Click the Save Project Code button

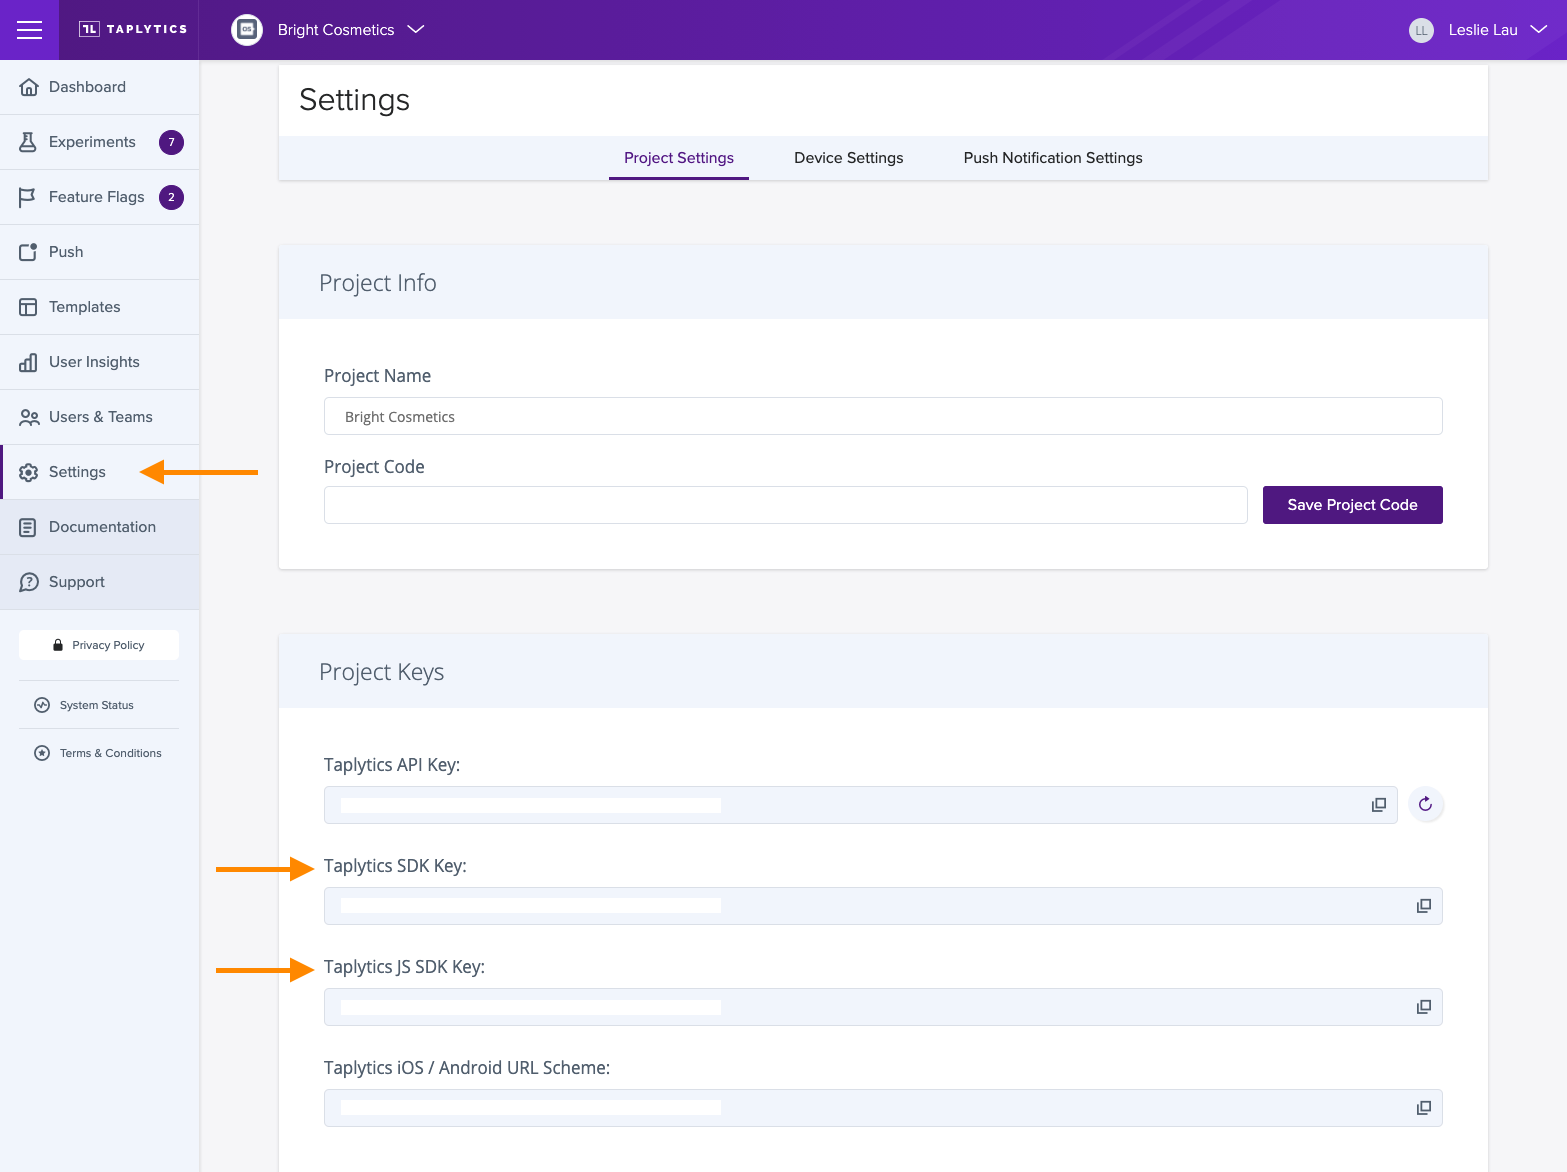click(x=1353, y=505)
